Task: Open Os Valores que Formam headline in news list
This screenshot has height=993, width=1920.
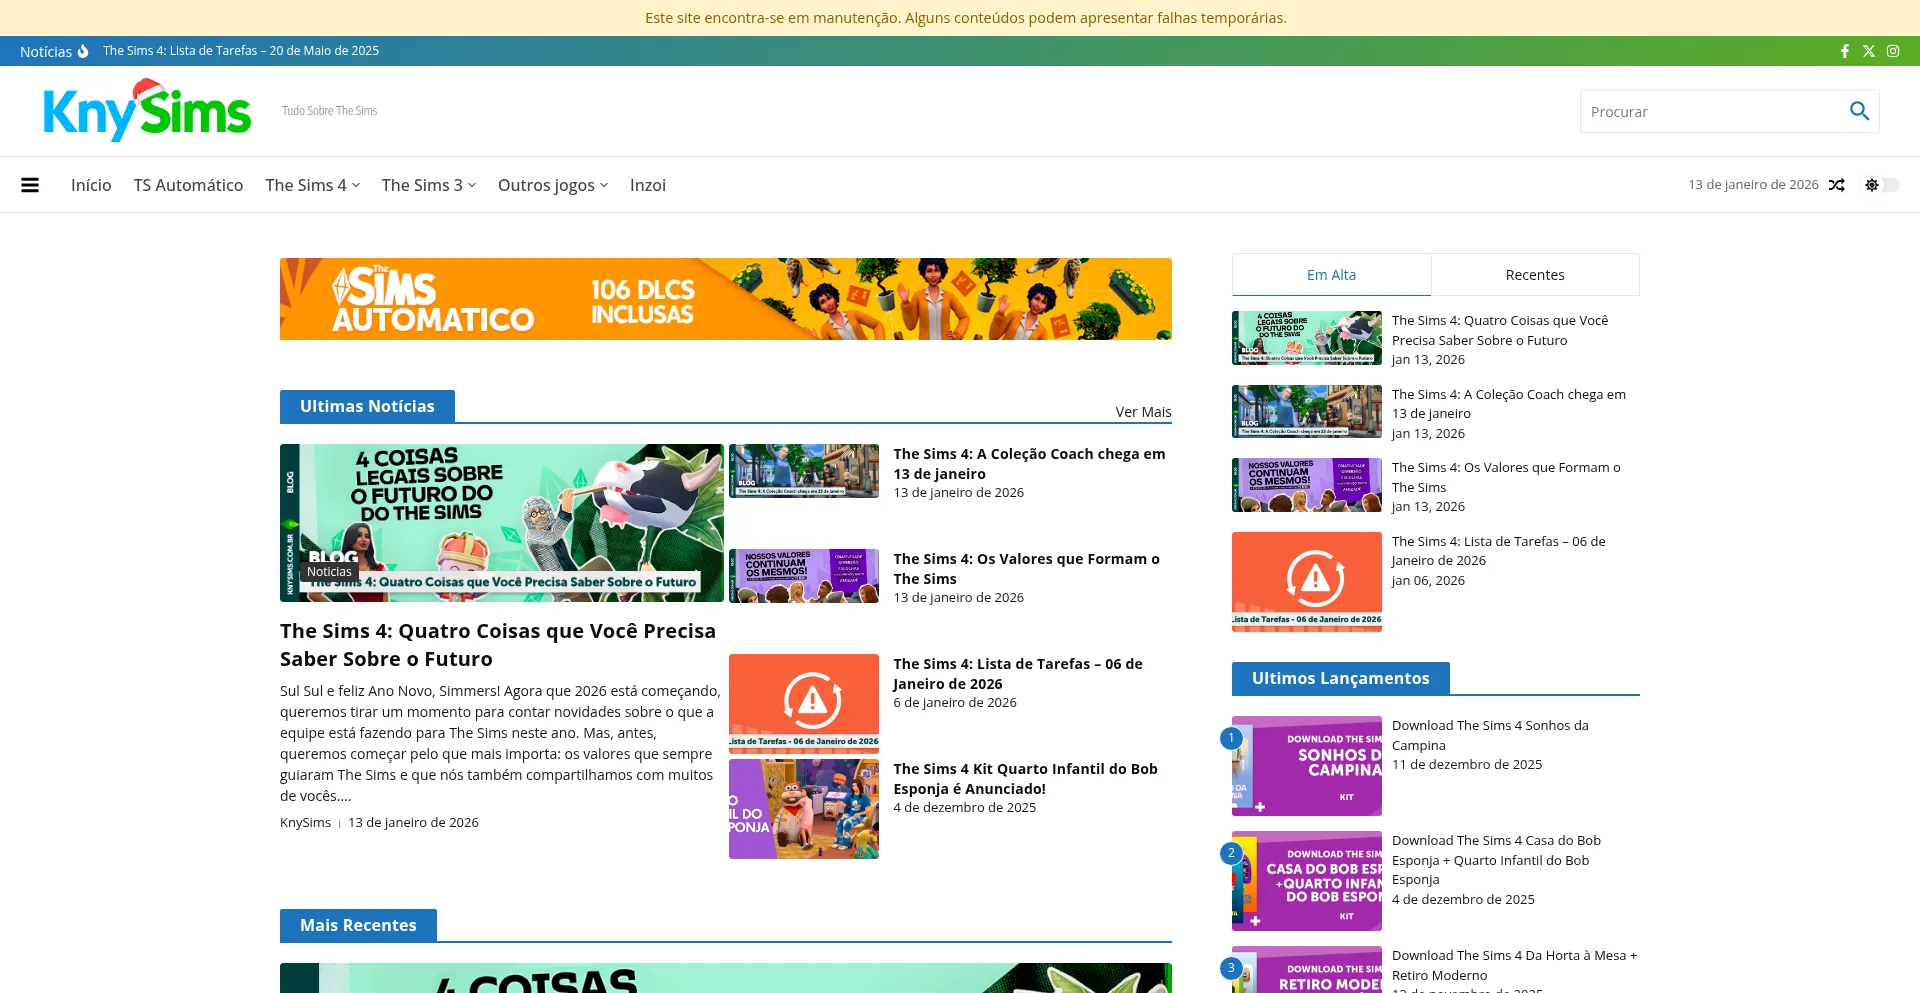Action: (x=1026, y=569)
